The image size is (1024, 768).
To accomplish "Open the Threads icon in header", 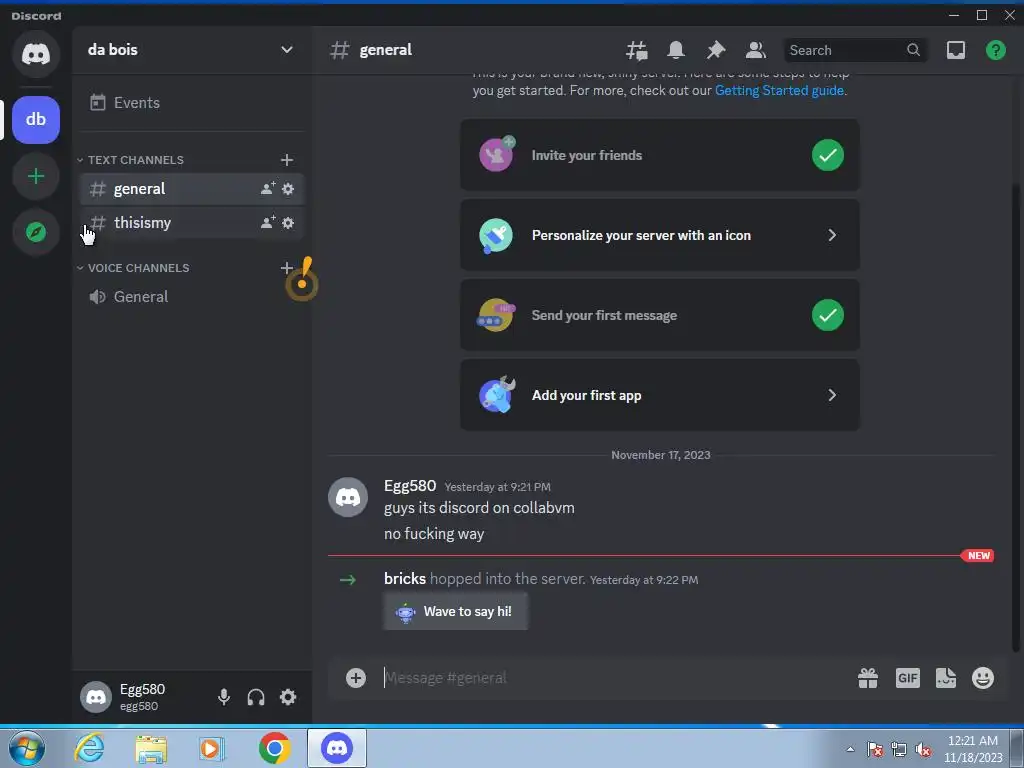I will pyautogui.click(x=637, y=50).
